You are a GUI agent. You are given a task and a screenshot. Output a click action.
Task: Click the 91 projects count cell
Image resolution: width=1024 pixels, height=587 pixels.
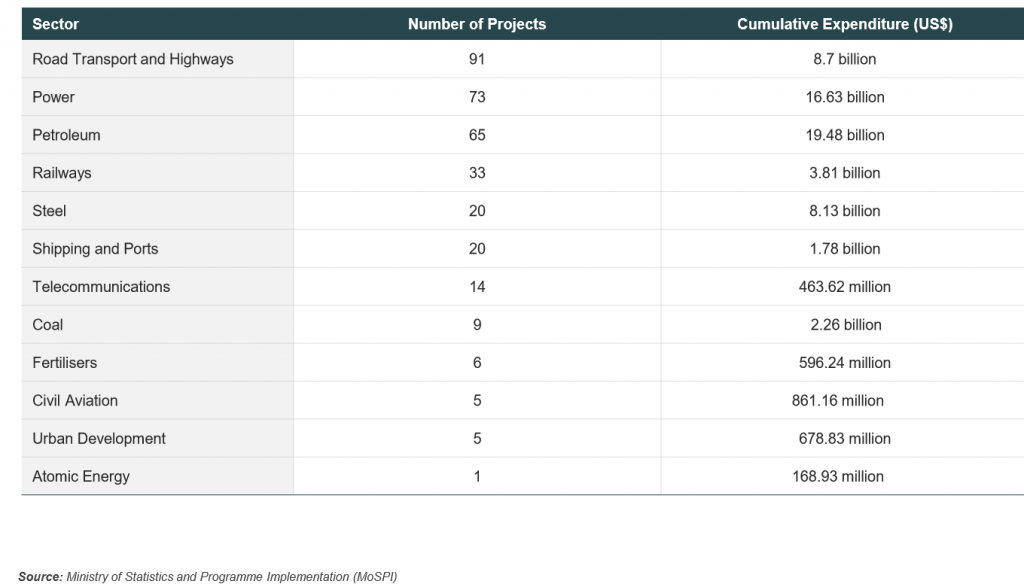coord(477,59)
